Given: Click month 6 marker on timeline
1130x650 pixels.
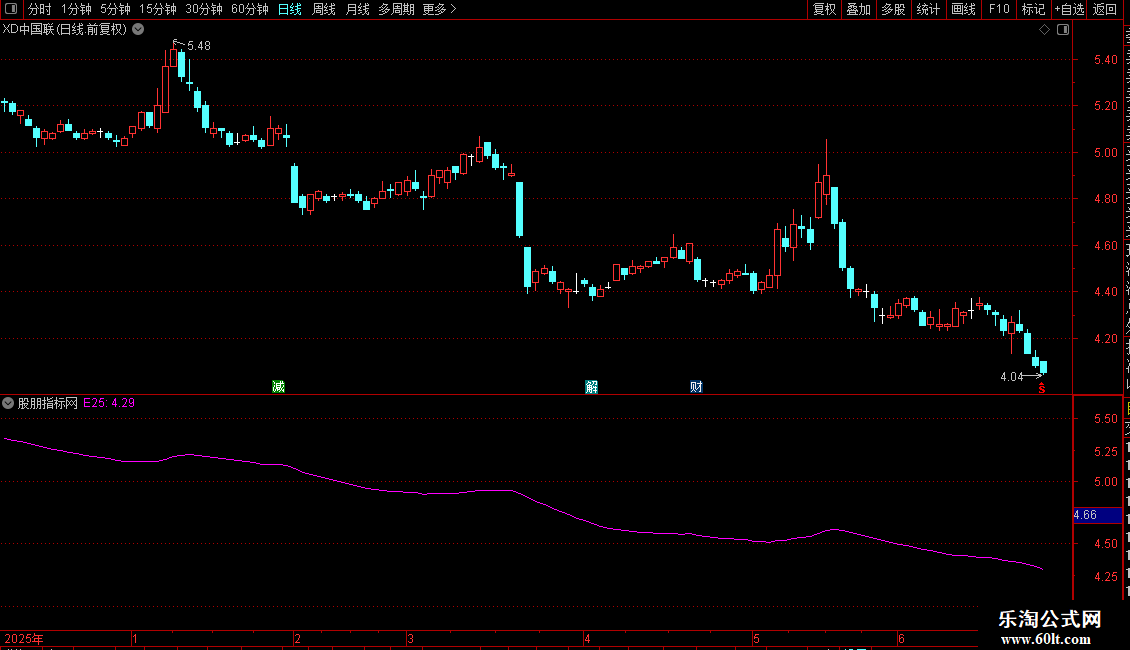Looking at the screenshot, I should tap(901, 638).
